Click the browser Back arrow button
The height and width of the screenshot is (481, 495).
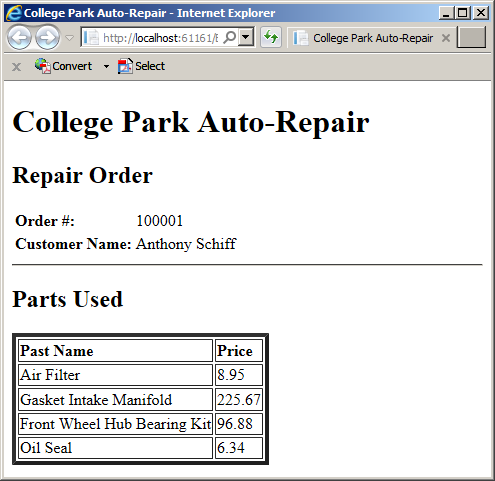(x=19, y=38)
